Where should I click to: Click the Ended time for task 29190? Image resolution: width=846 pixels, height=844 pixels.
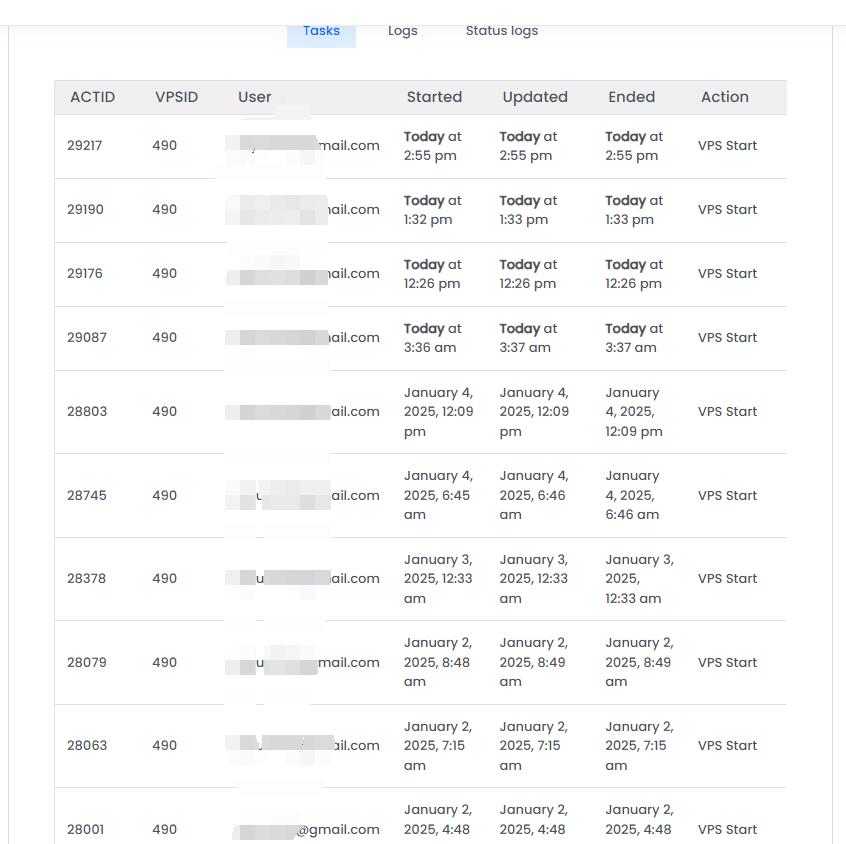pyautogui.click(x=634, y=210)
